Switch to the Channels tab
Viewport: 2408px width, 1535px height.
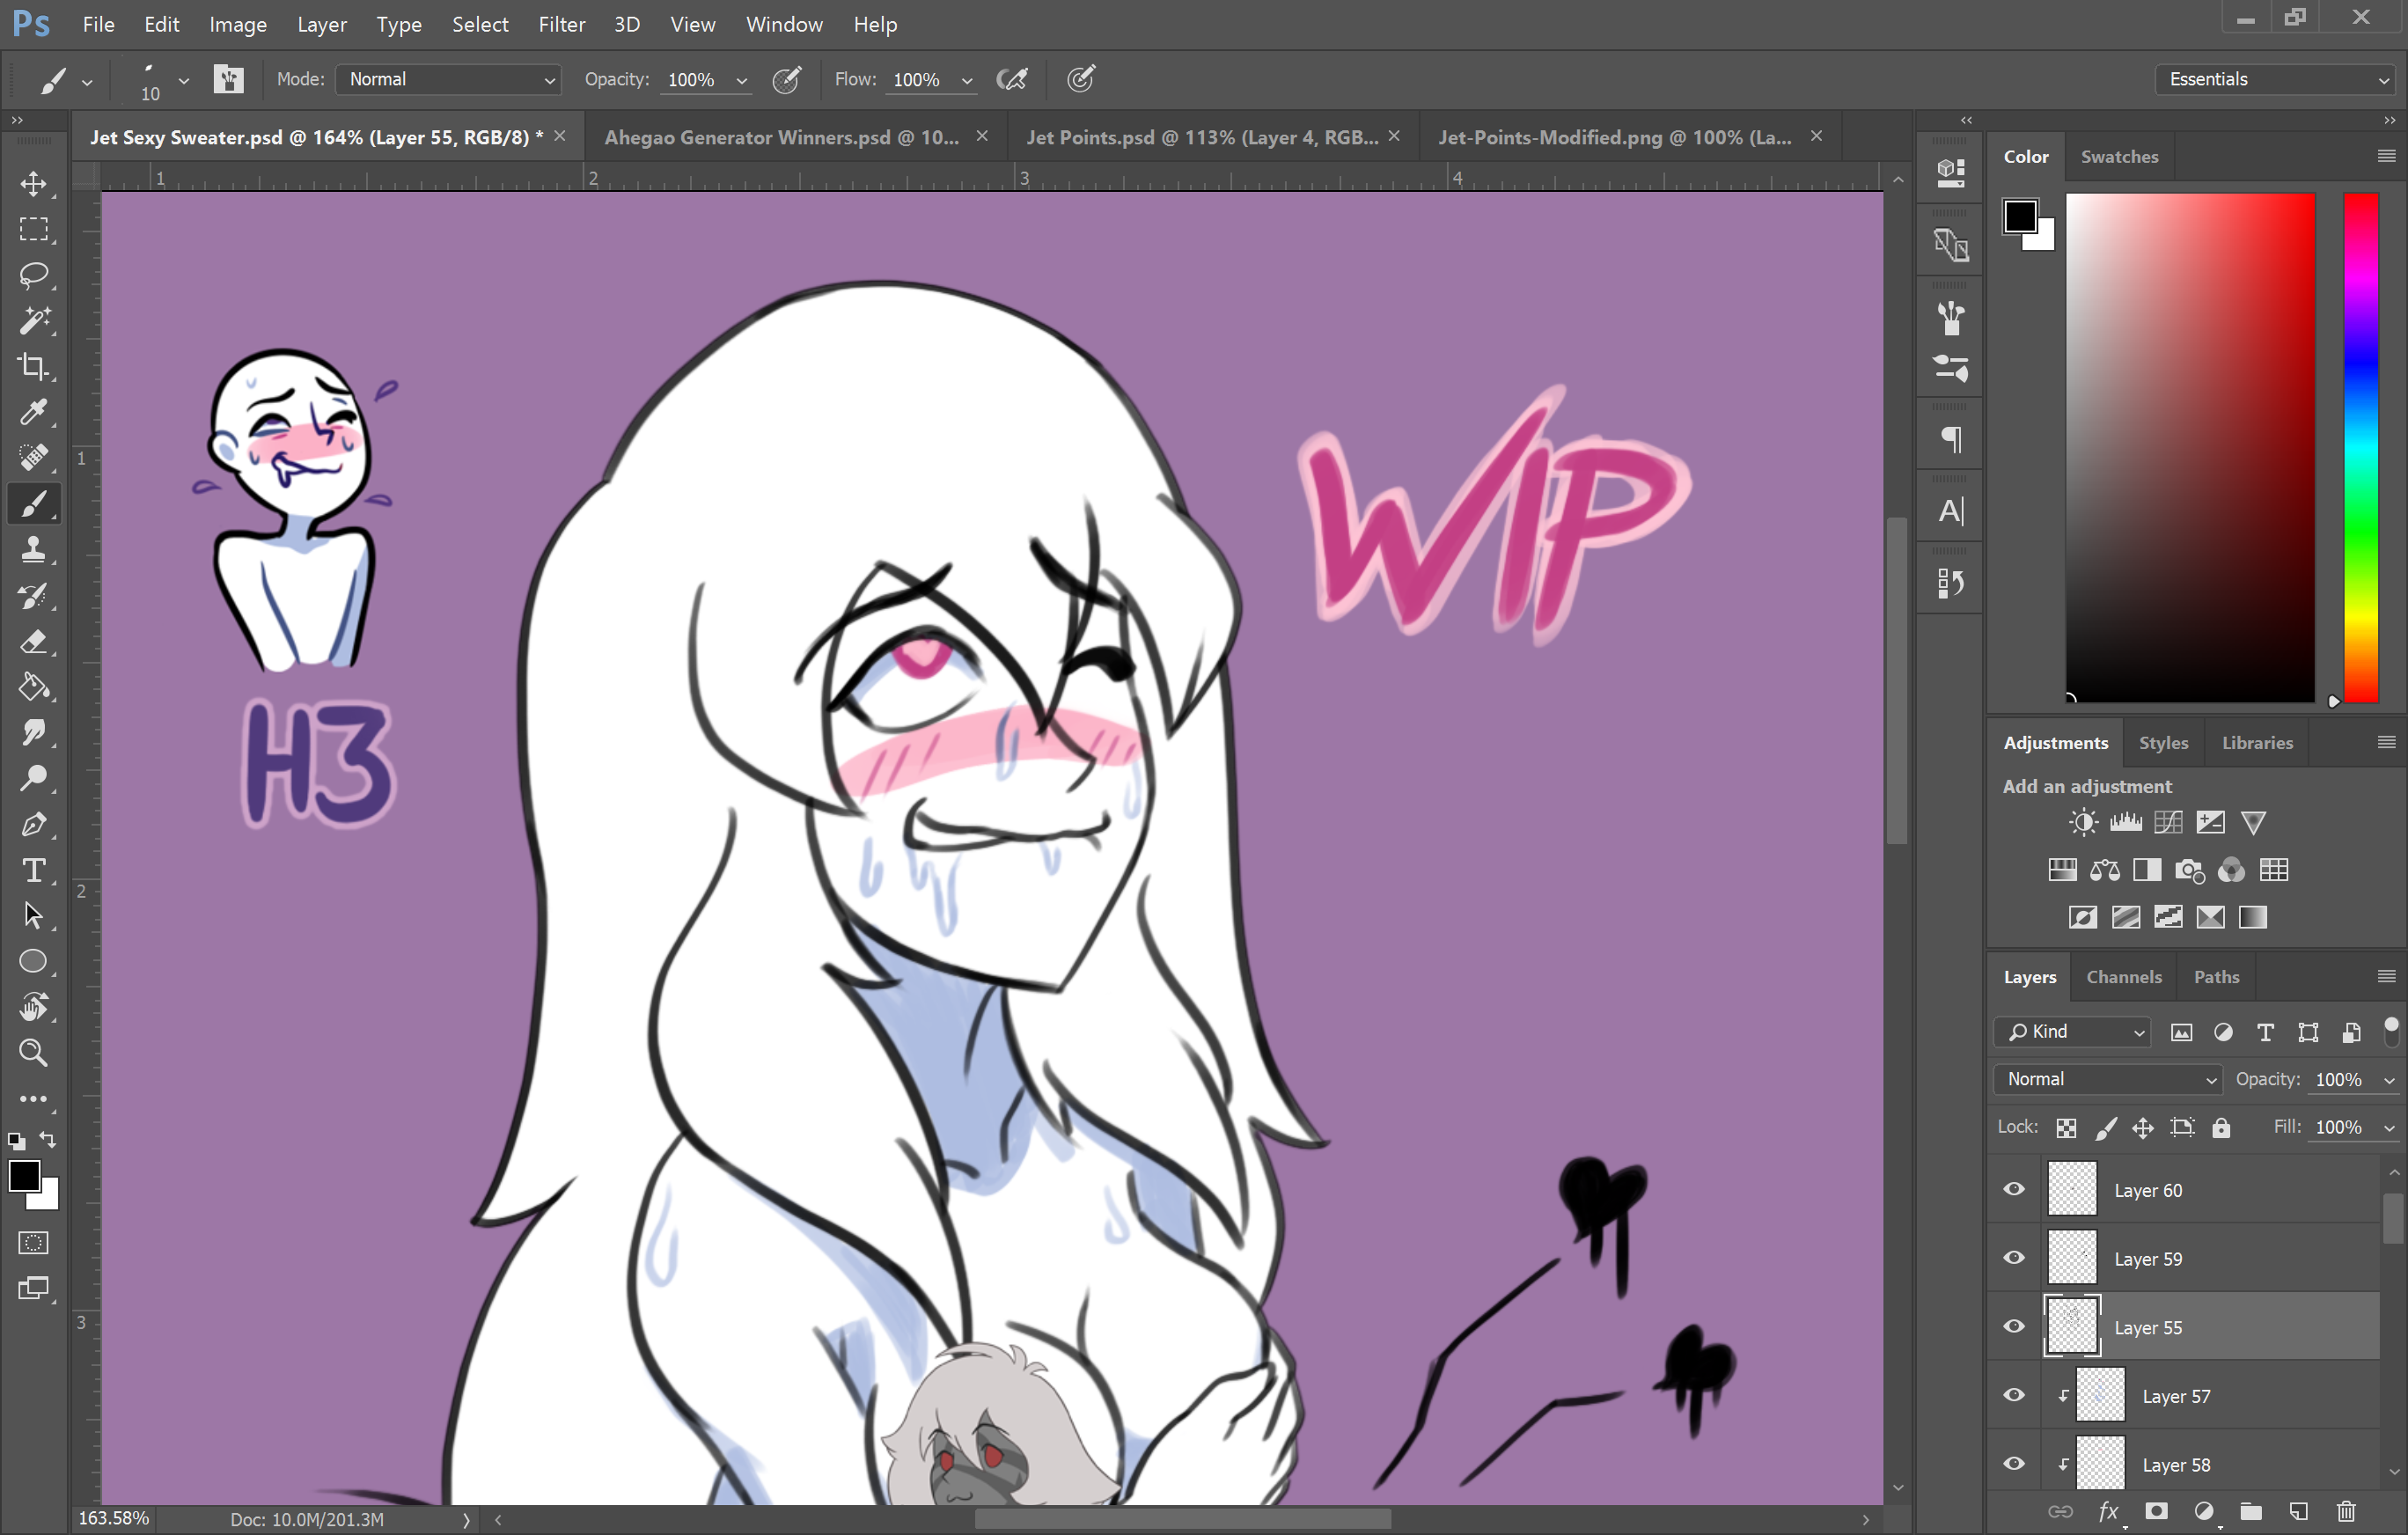tap(2124, 977)
